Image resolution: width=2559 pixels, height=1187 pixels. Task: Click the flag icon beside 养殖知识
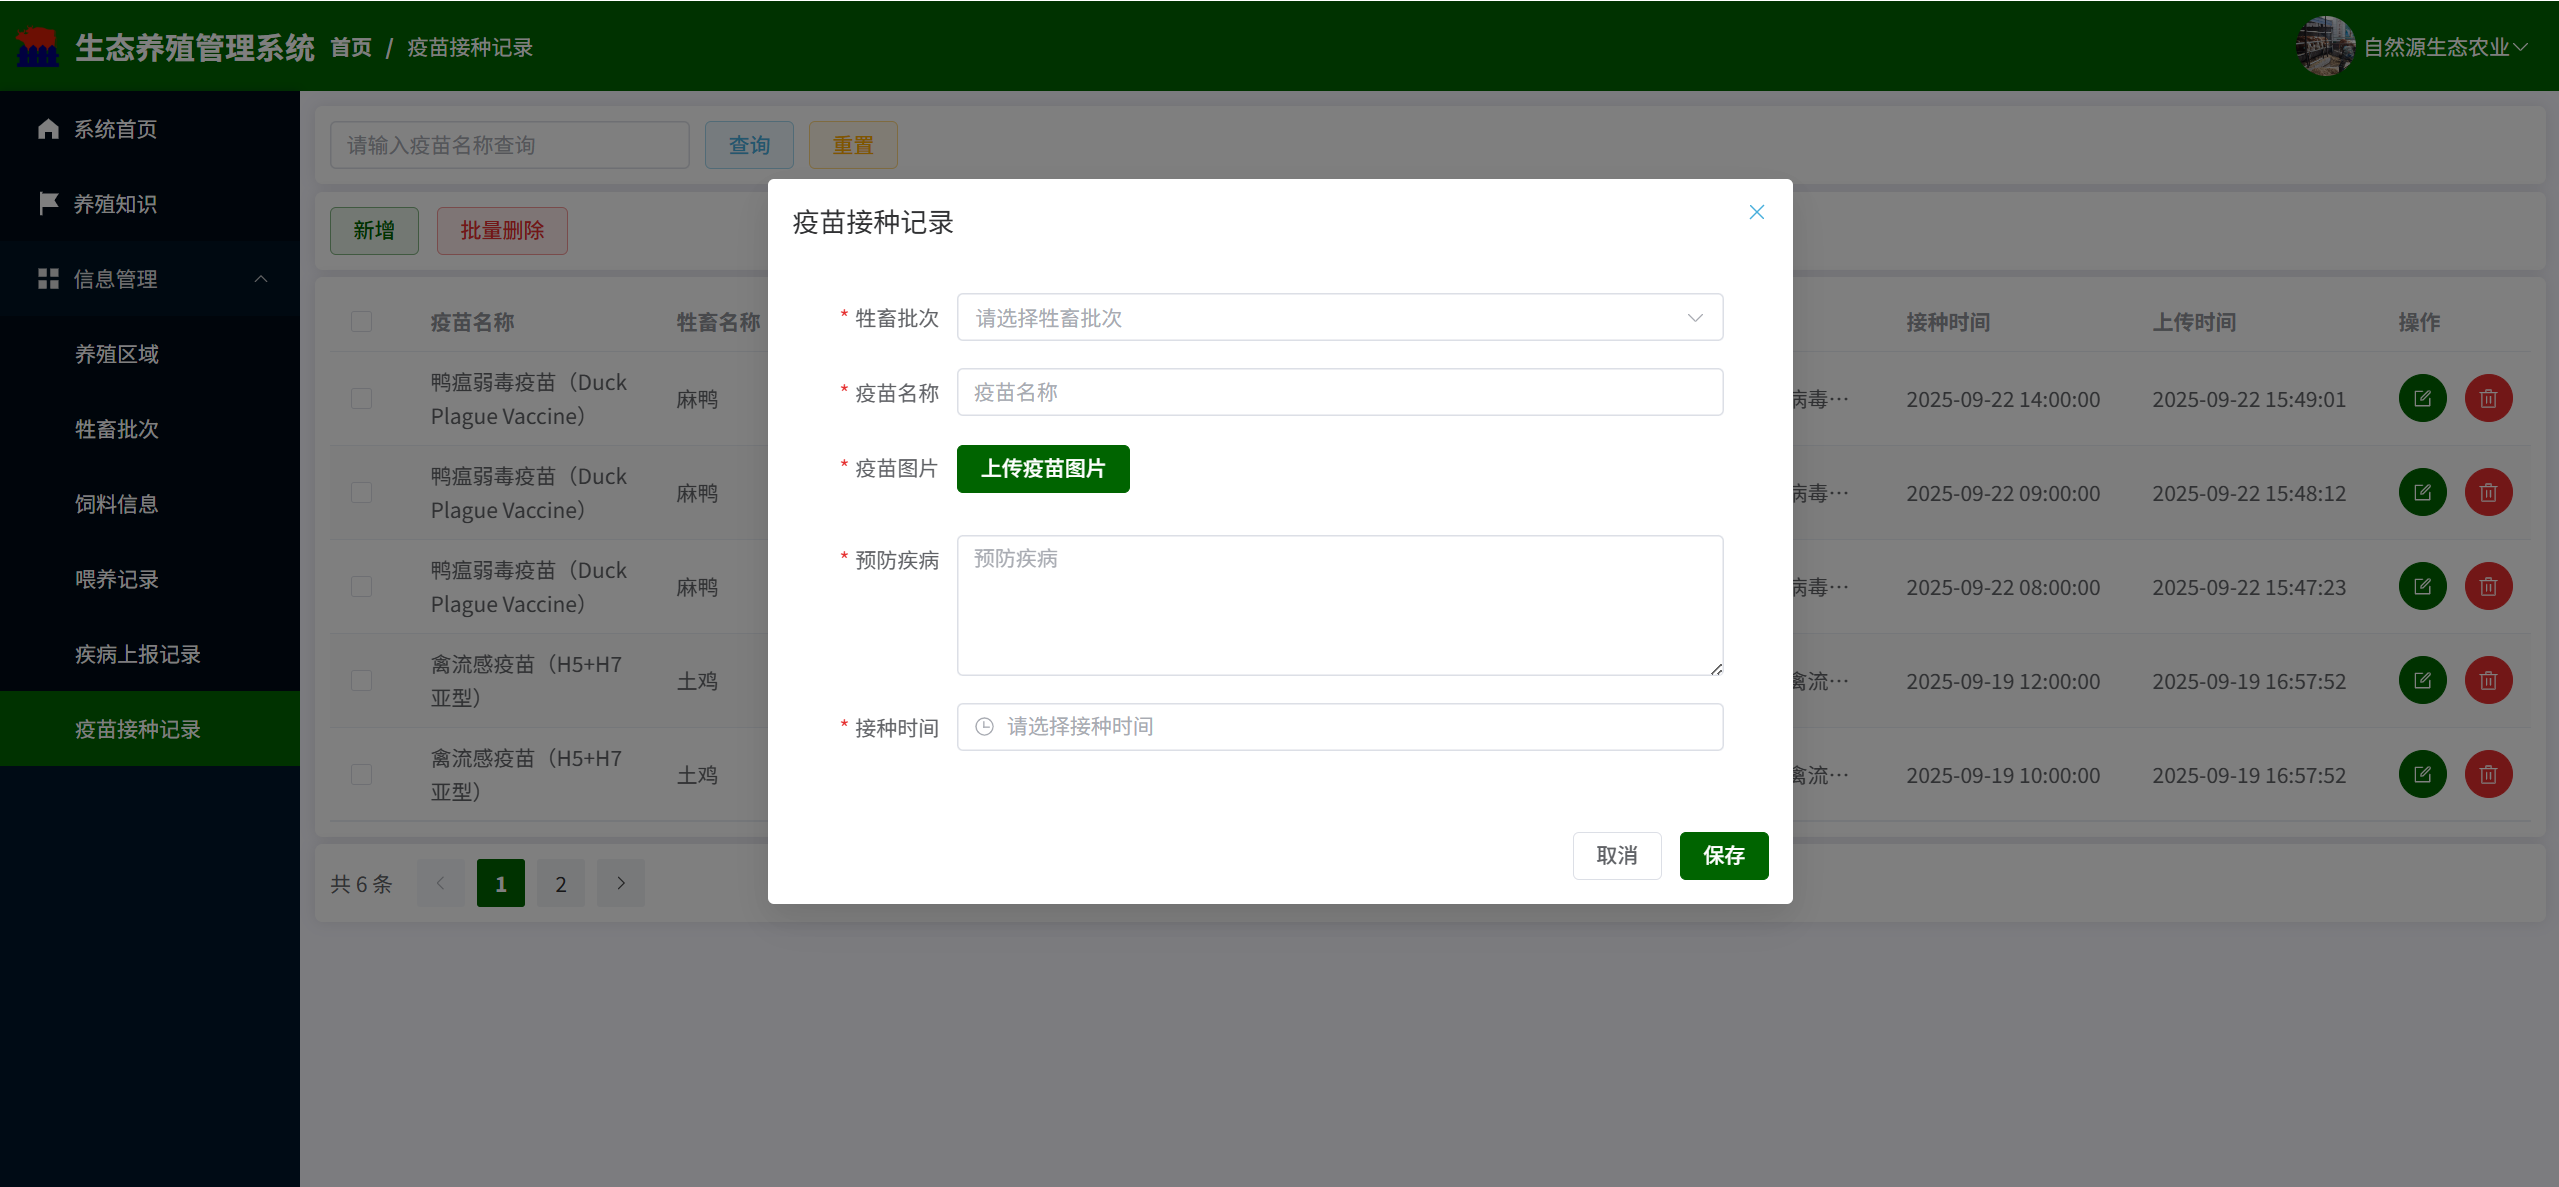(48, 204)
